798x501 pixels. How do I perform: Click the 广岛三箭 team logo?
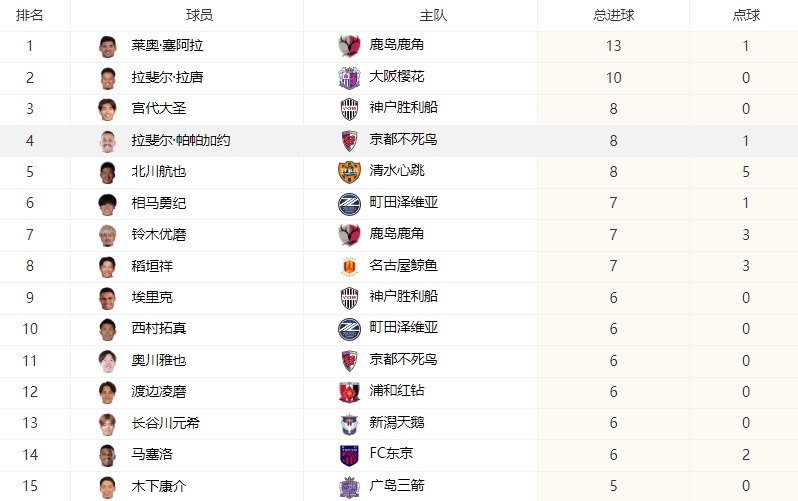349,486
